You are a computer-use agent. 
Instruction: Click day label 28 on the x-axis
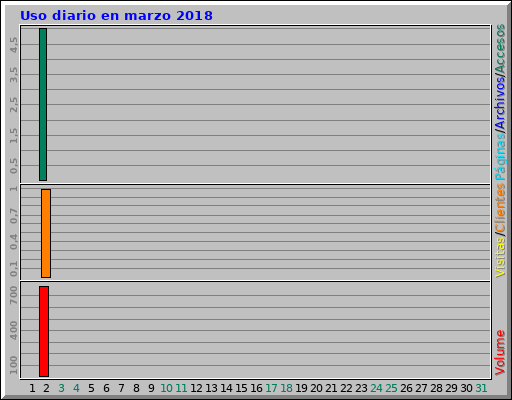click(436, 388)
